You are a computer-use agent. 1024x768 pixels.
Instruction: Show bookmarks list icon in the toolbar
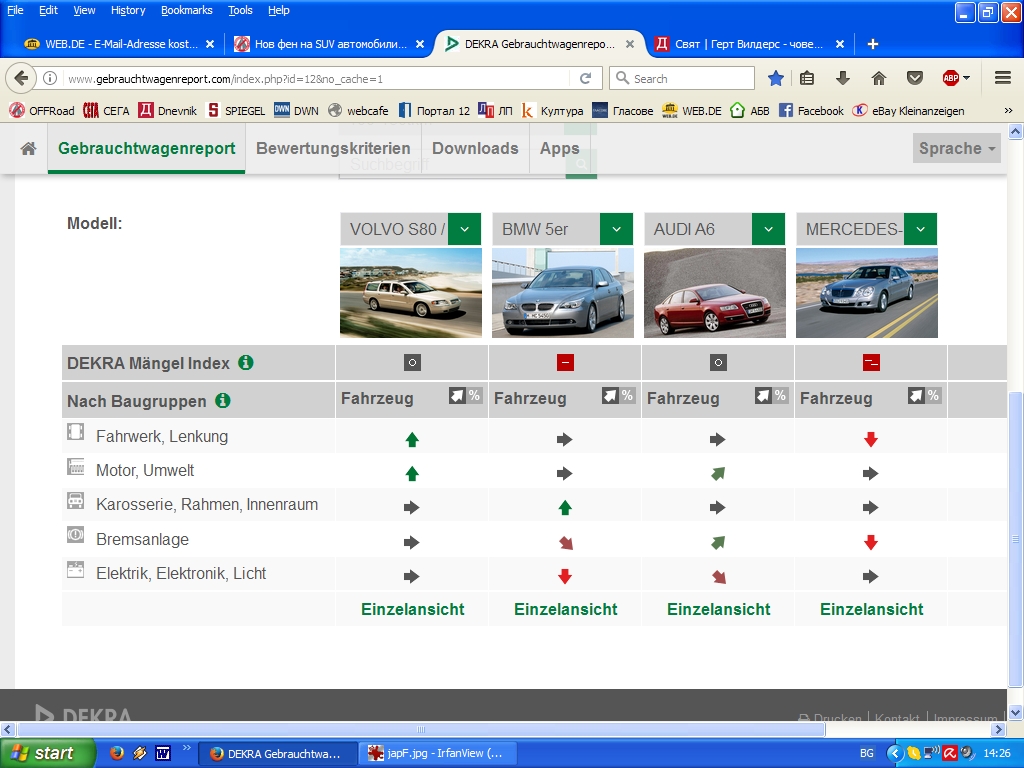click(x=807, y=78)
